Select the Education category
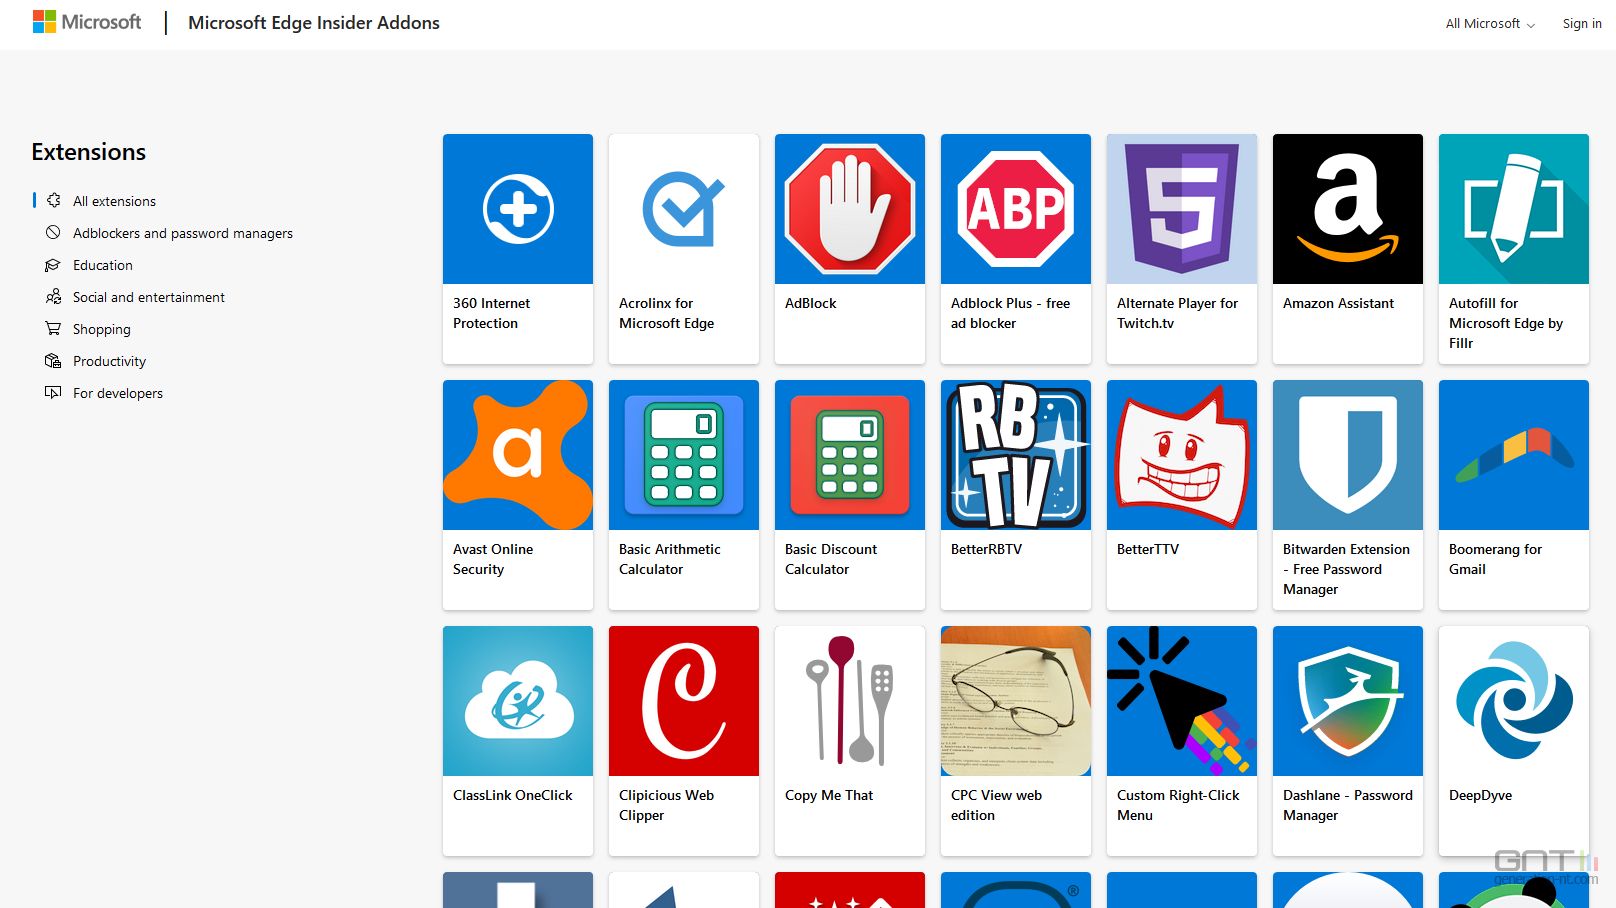 click(103, 265)
